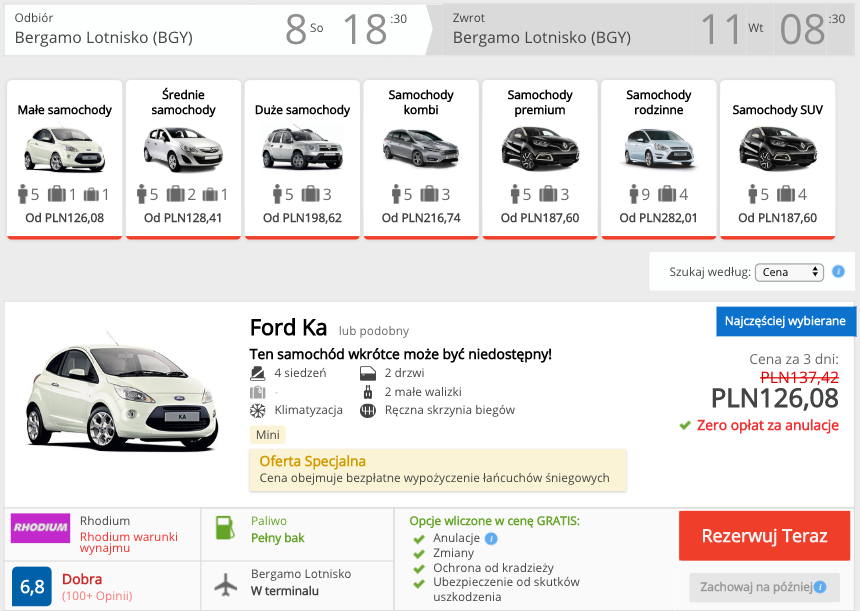Click the gearbox icon by Ręczna skrzynia biegów
860x611 pixels.
coord(367,410)
